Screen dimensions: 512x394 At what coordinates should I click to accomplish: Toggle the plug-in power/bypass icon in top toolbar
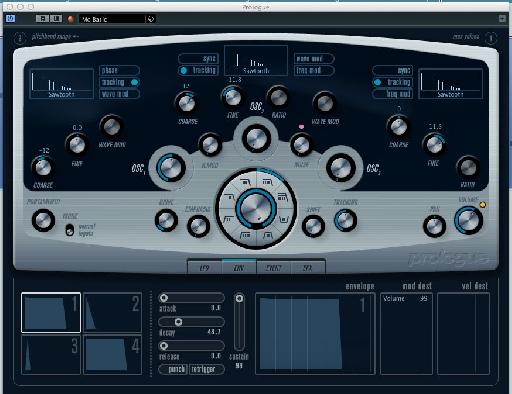coord(11,19)
